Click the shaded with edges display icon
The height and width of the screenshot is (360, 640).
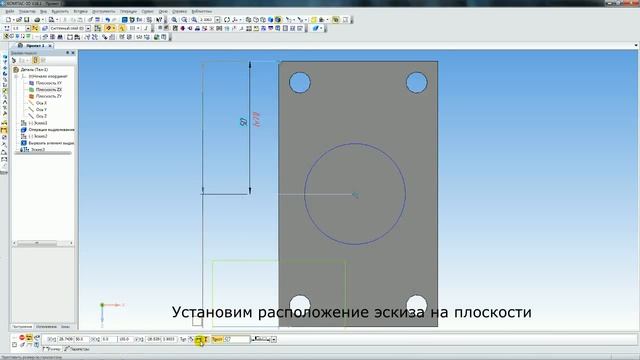278,20
